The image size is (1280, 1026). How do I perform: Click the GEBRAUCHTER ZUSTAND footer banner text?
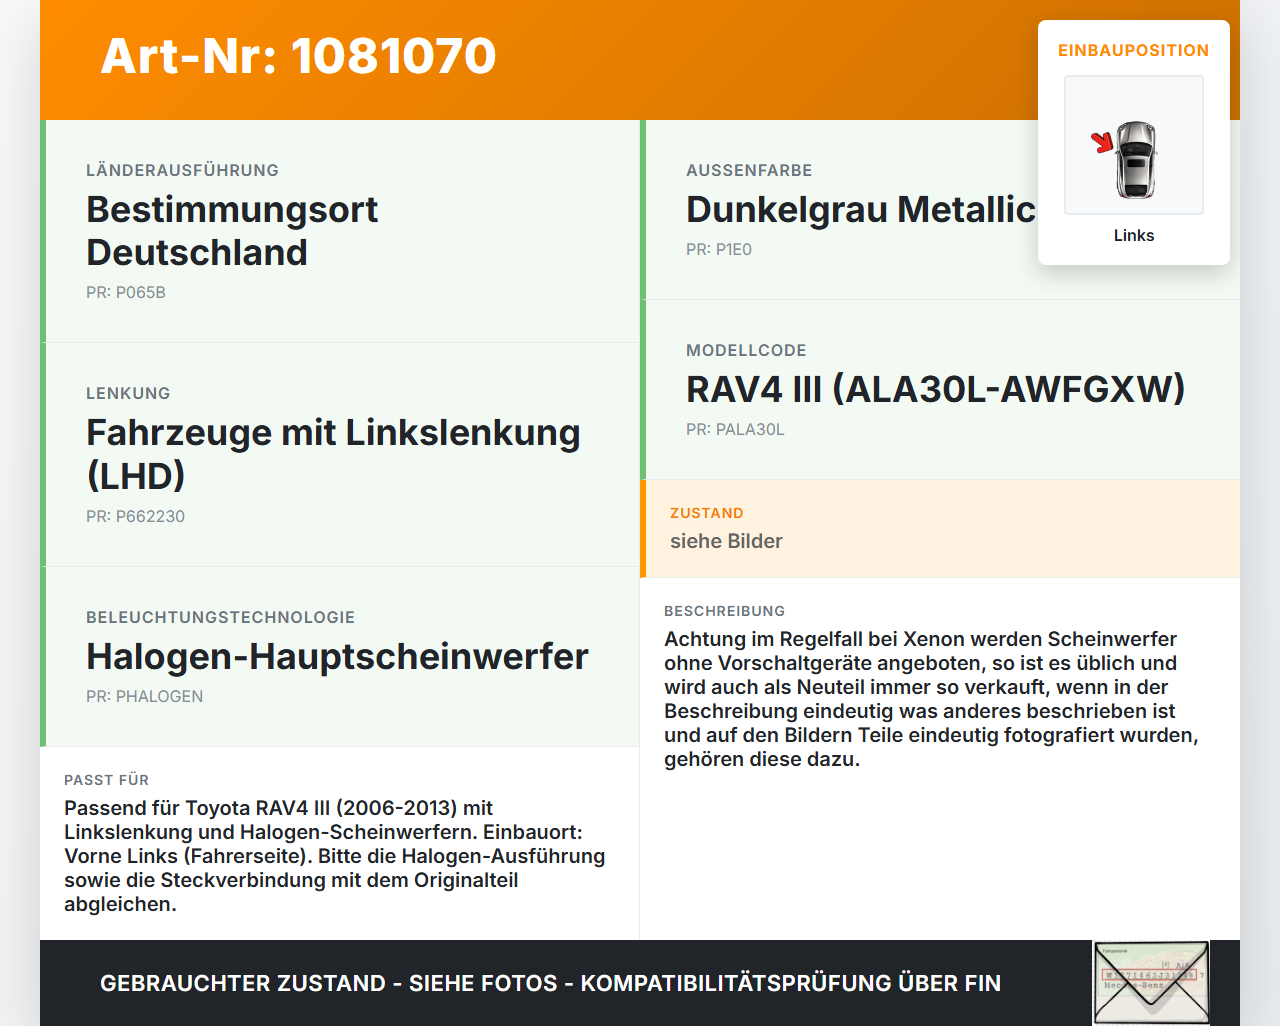[550, 983]
